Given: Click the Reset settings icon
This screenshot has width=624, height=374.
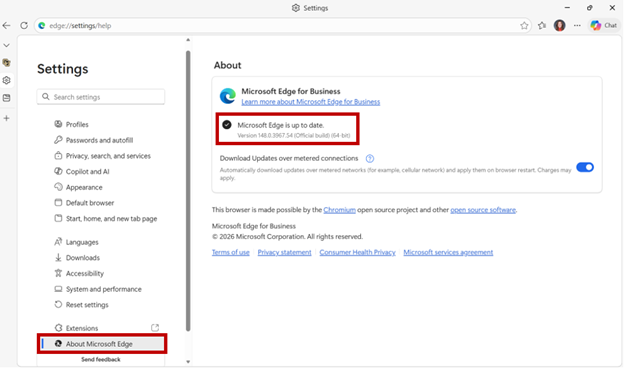Looking at the screenshot, I should [58, 304].
